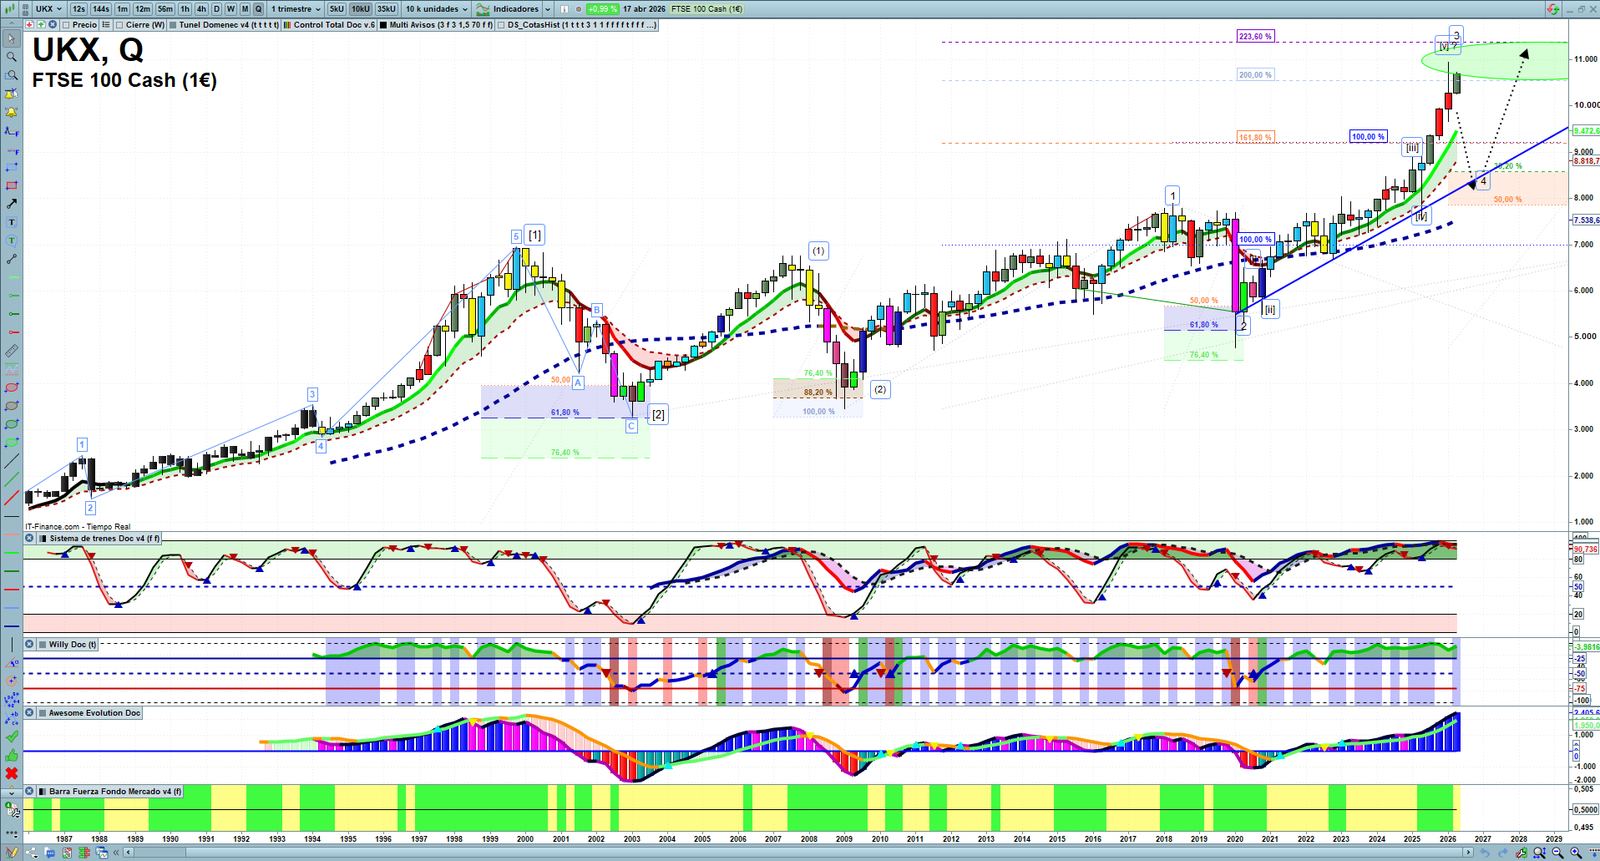
Task: Toggle the DS_CotasHist indicator checkbox
Action: click(502, 25)
